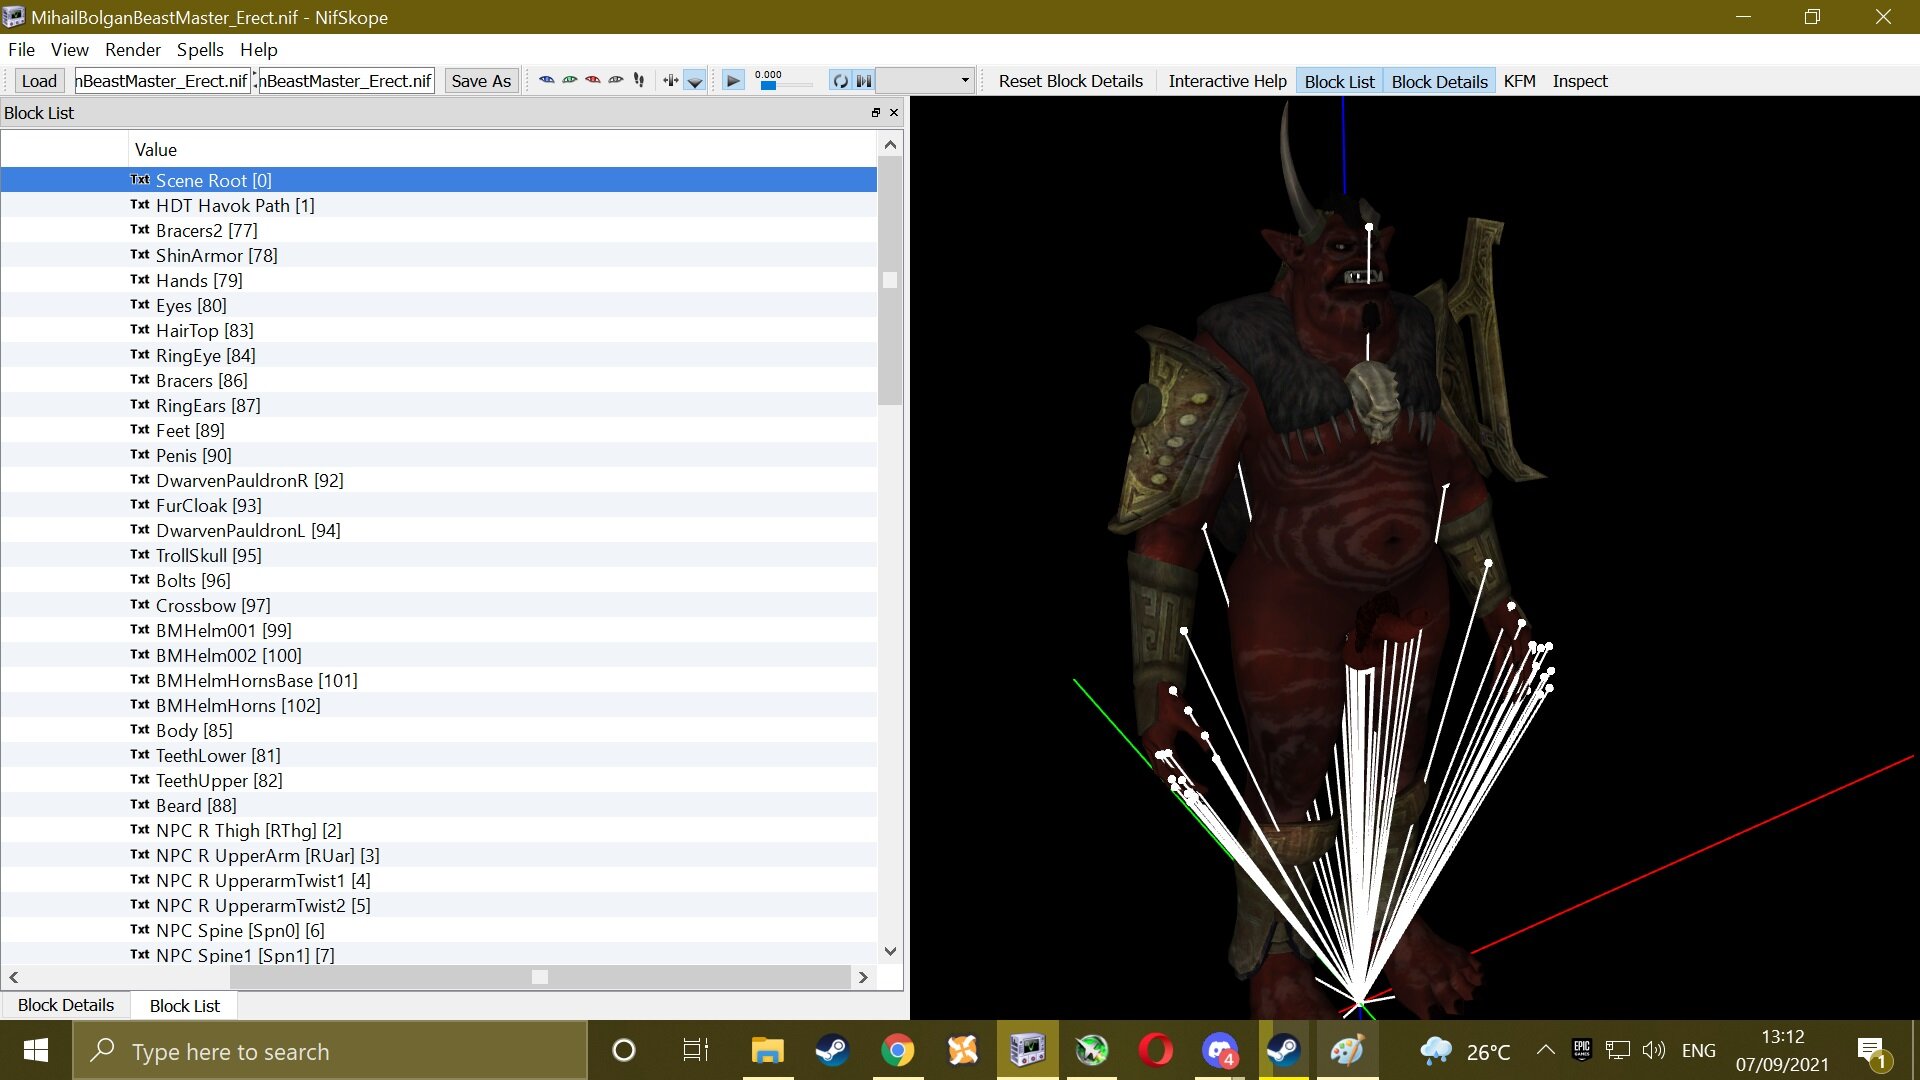The width and height of the screenshot is (1920, 1080).
Task: Select the Body [85] row
Action: (439, 730)
